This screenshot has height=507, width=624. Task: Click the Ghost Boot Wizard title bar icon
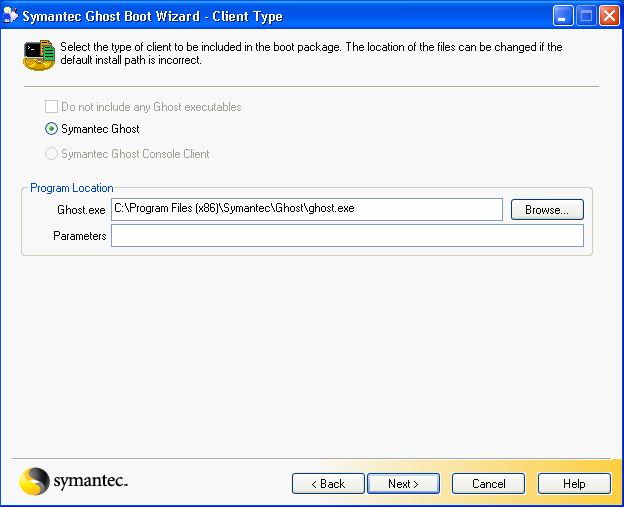click(10, 16)
